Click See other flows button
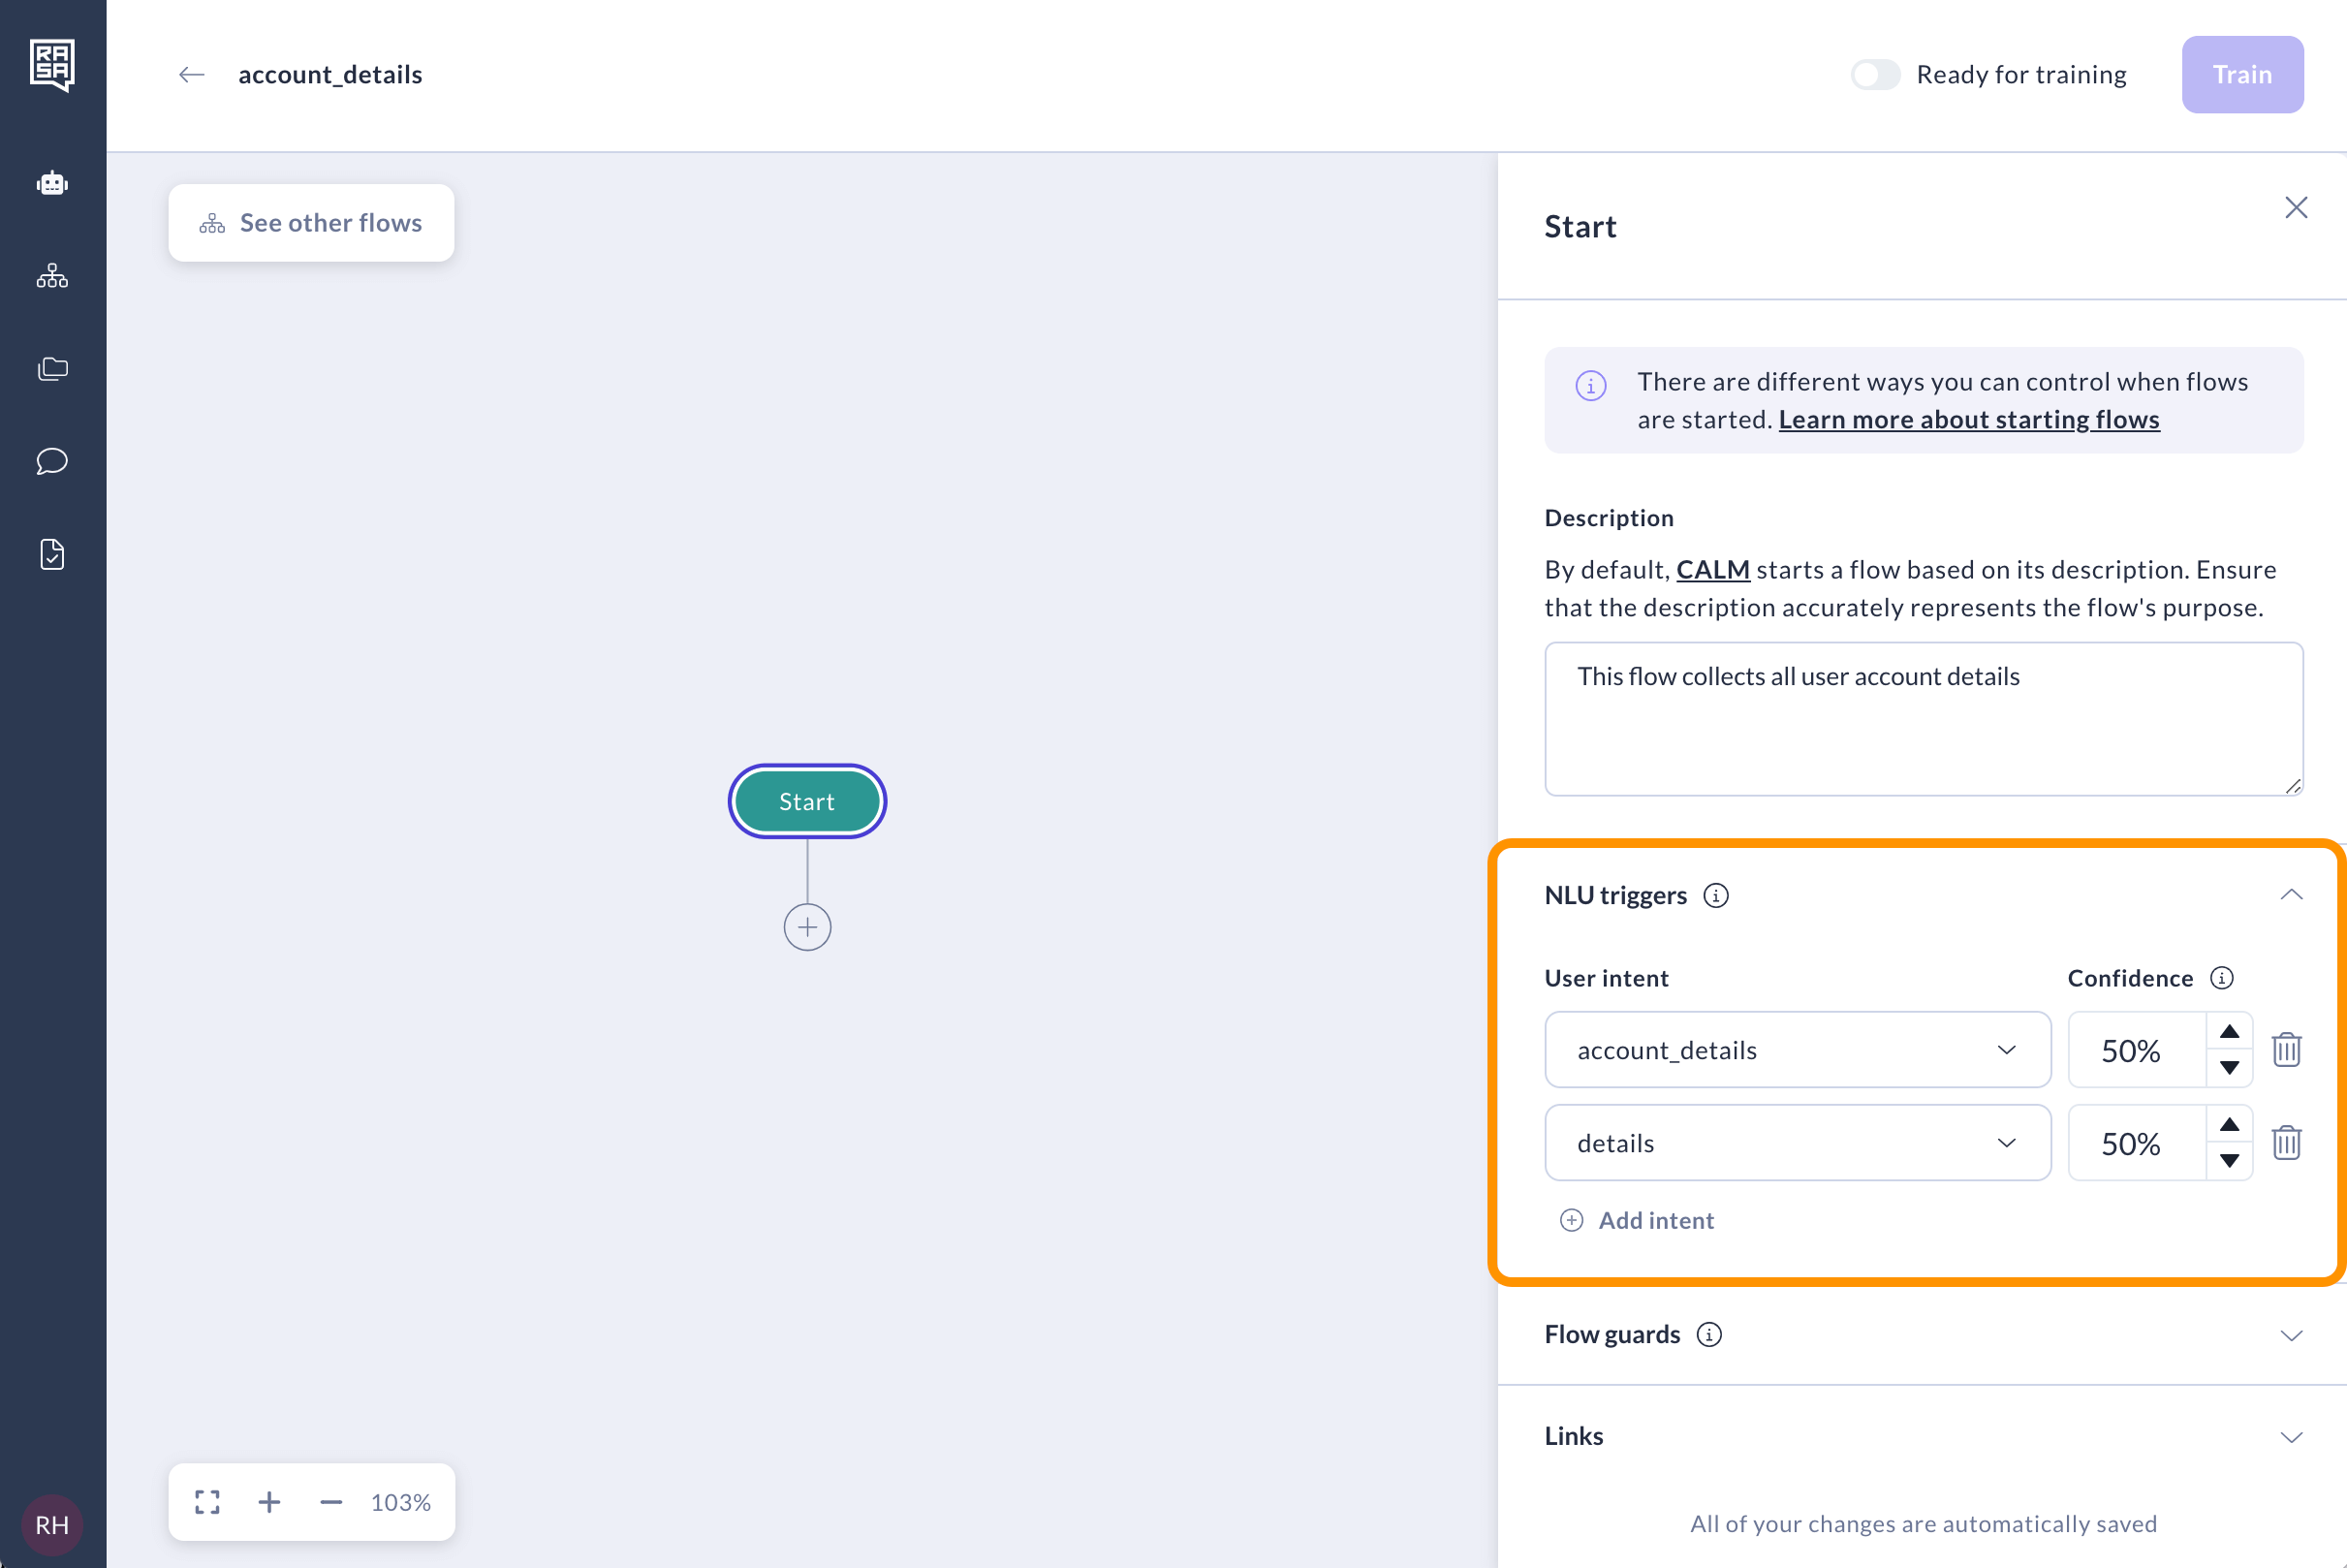Image resolution: width=2347 pixels, height=1568 pixels. pyautogui.click(x=311, y=223)
